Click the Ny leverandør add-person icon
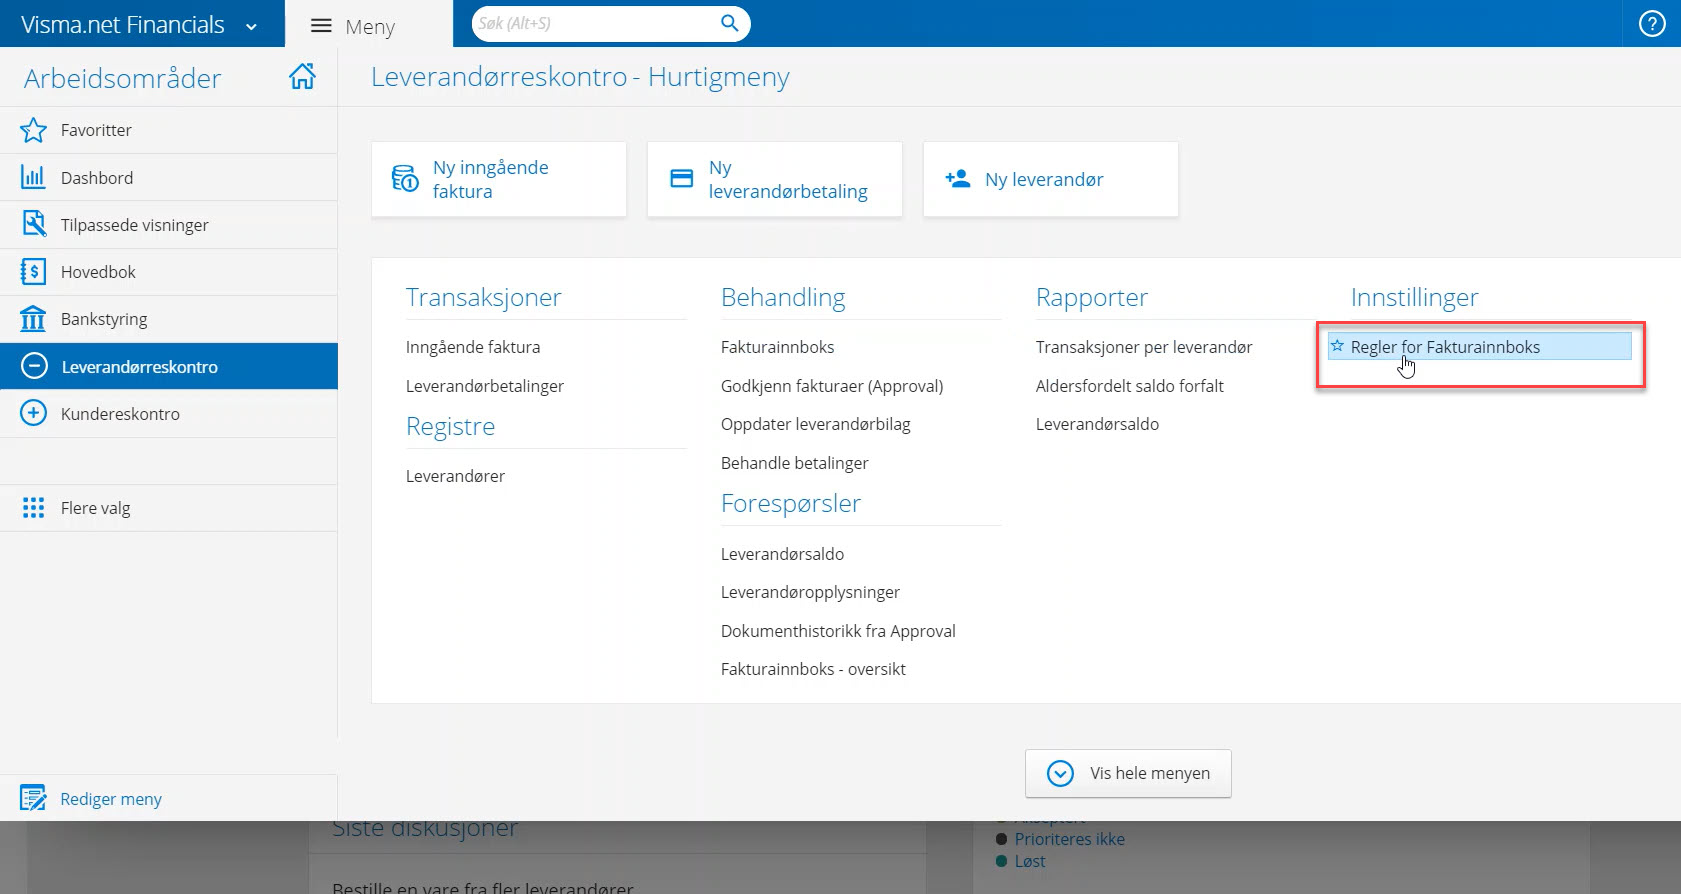1681x894 pixels. [957, 178]
